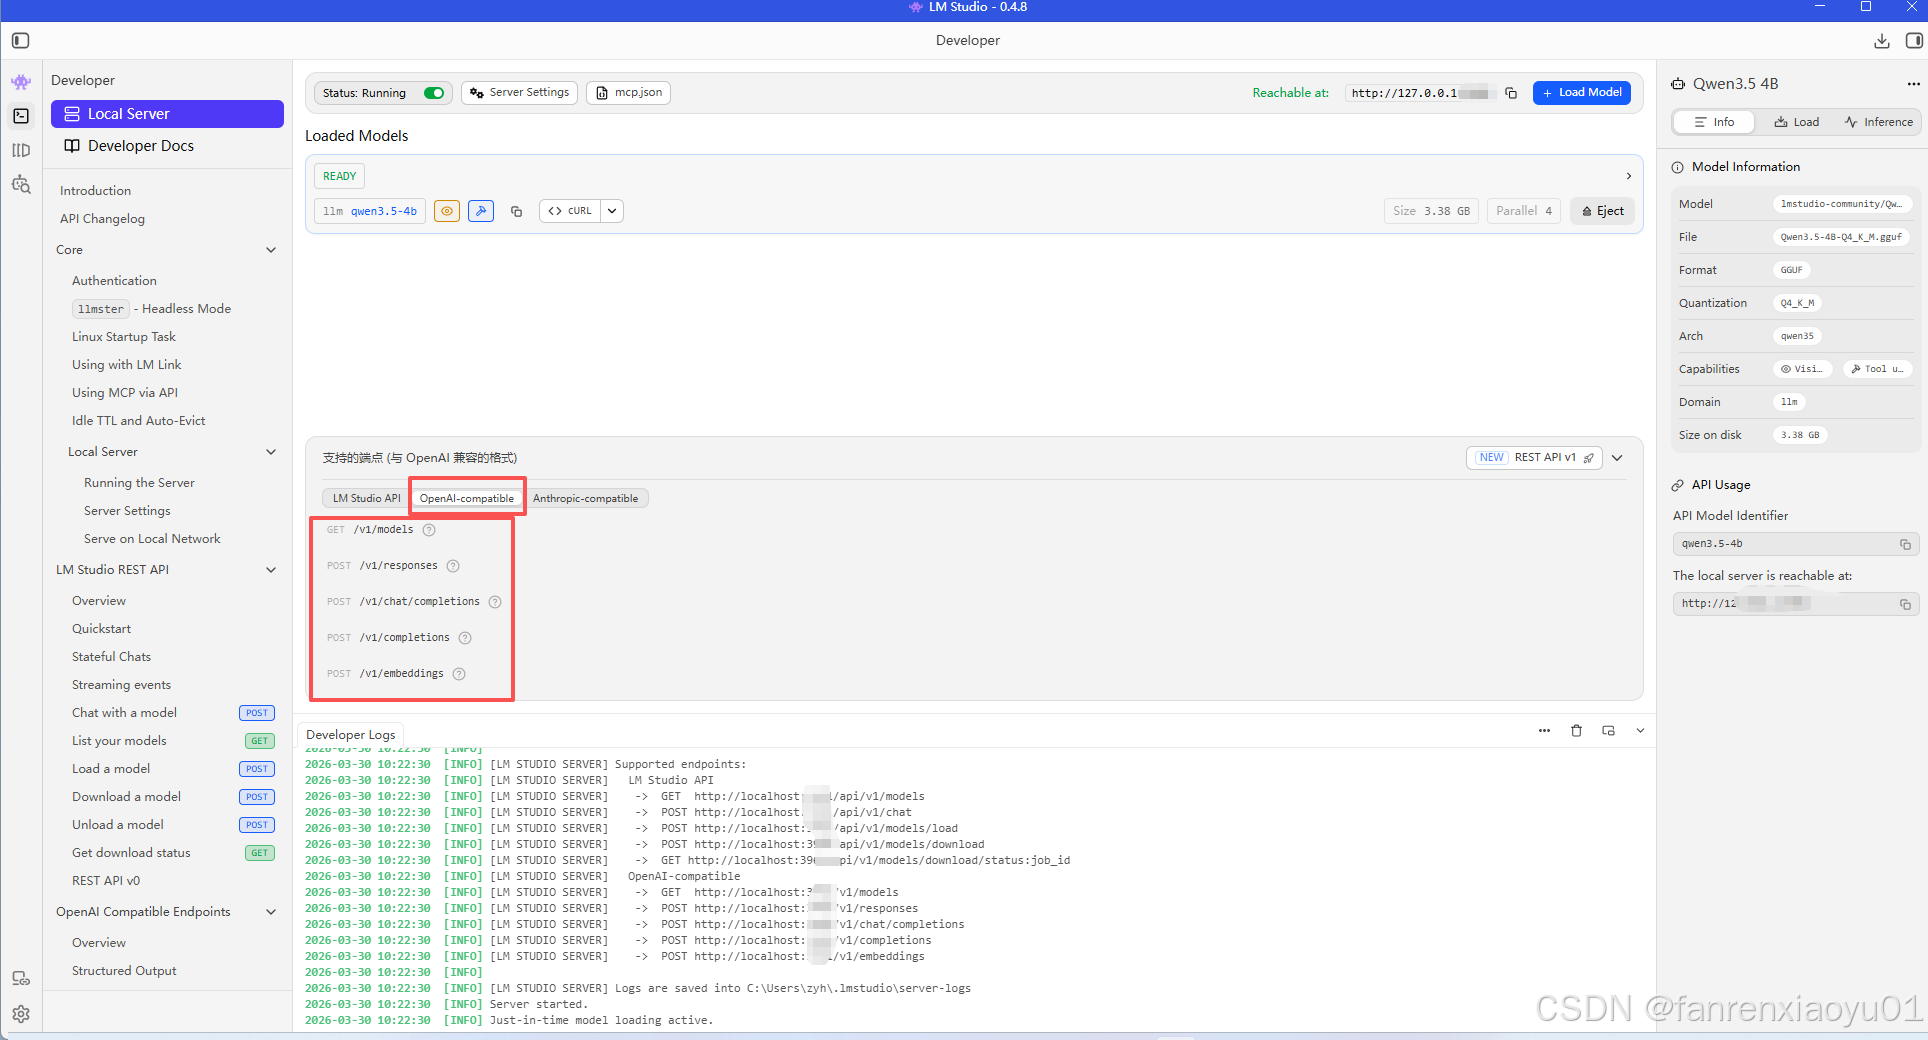Open the downloads icon in top bar
The image size is (1928, 1040).
(1882, 41)
